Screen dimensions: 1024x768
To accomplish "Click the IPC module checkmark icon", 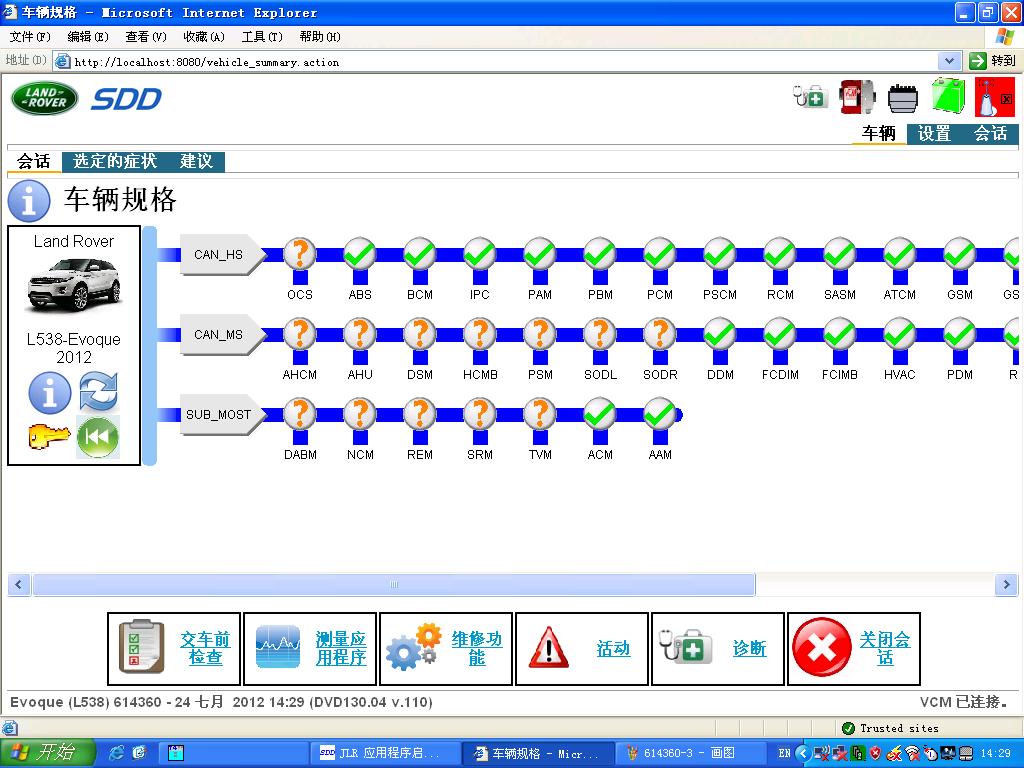I will click(480, 254).
